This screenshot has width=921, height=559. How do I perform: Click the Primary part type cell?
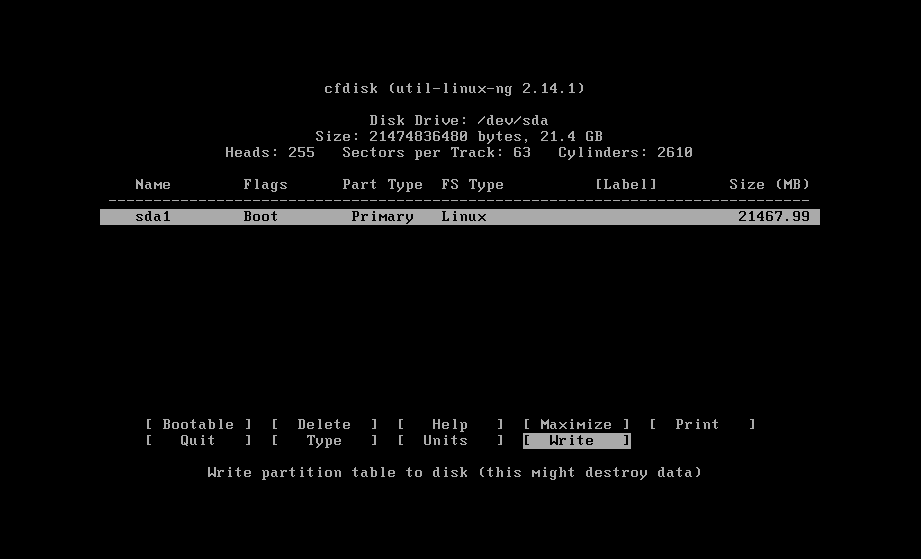[x=382, y=217]
